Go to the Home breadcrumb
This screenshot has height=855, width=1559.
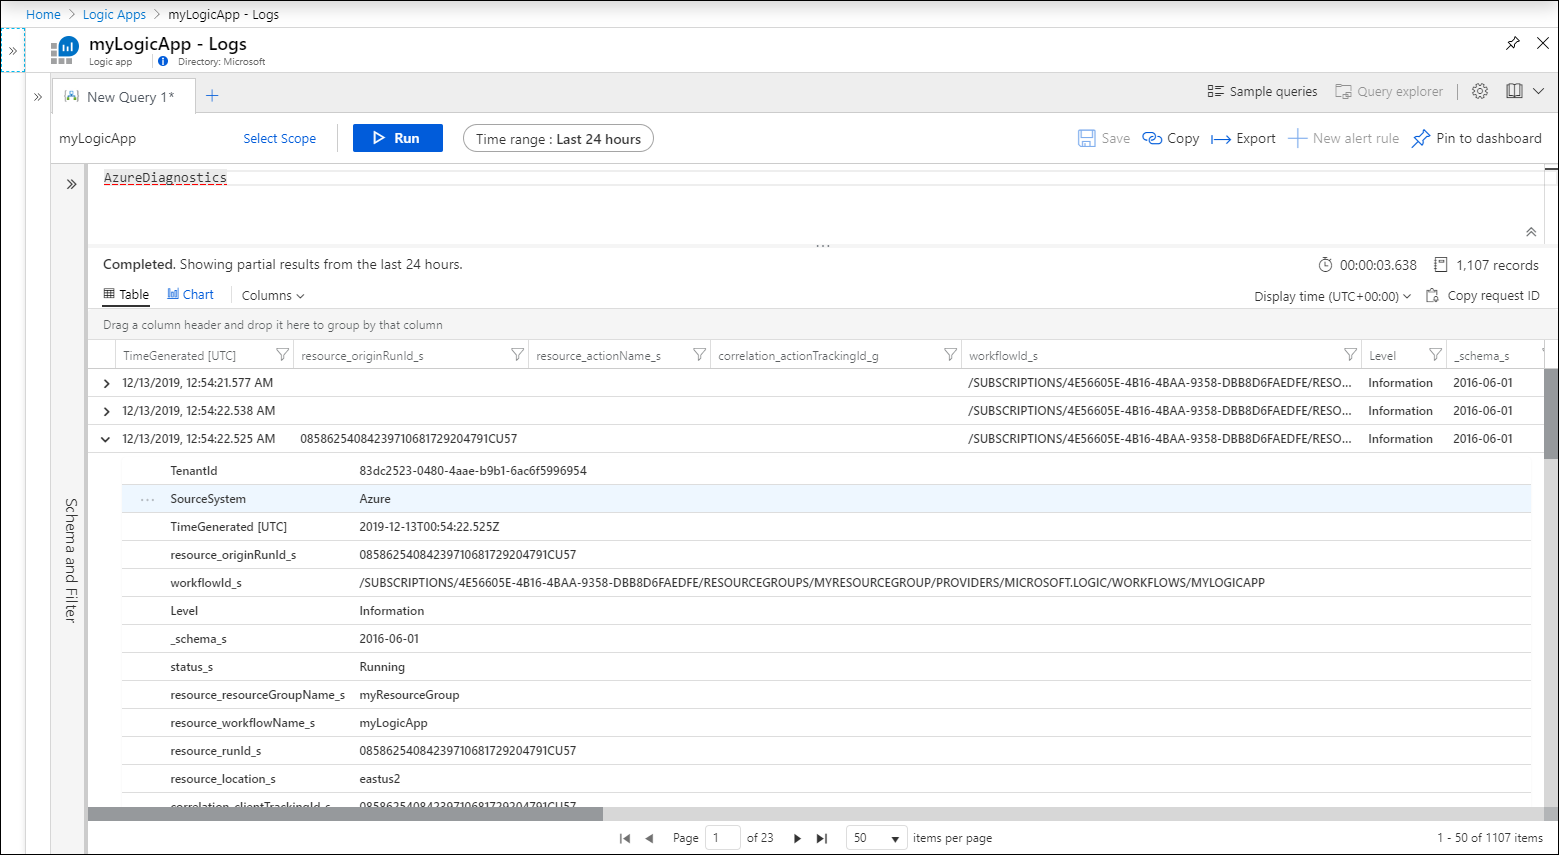tap(43, 15)
